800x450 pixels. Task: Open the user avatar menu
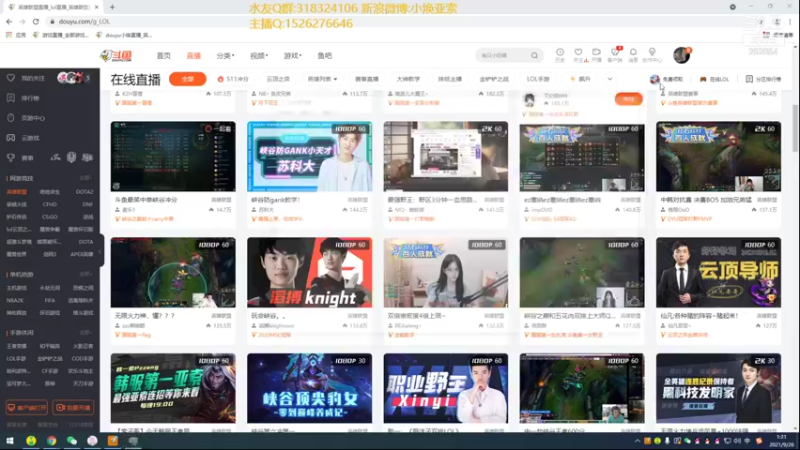(x=682, y=55)
